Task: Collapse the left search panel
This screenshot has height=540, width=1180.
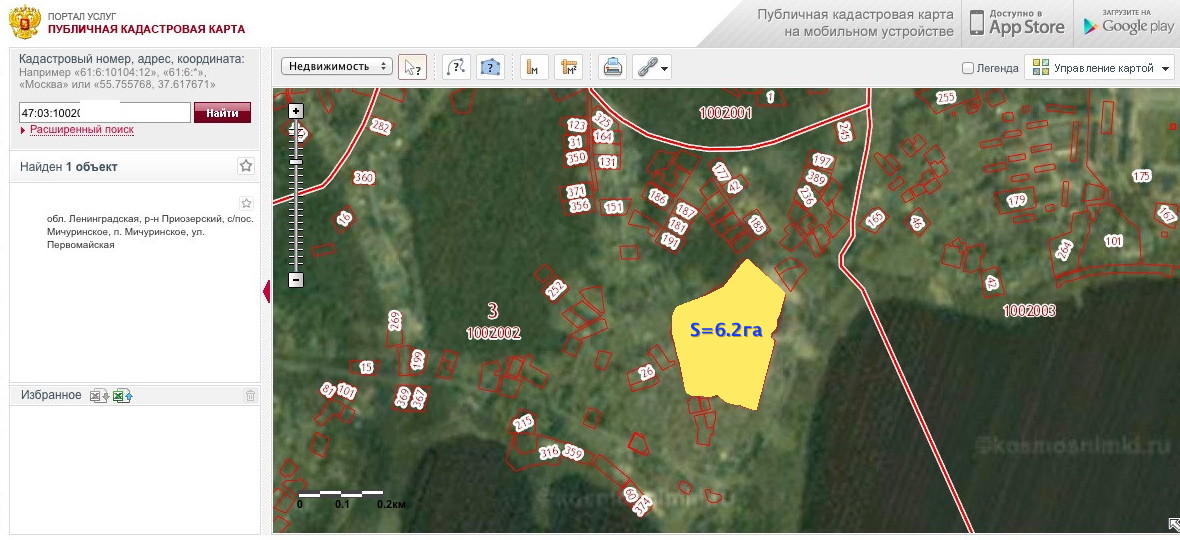Action: point(266,291)
